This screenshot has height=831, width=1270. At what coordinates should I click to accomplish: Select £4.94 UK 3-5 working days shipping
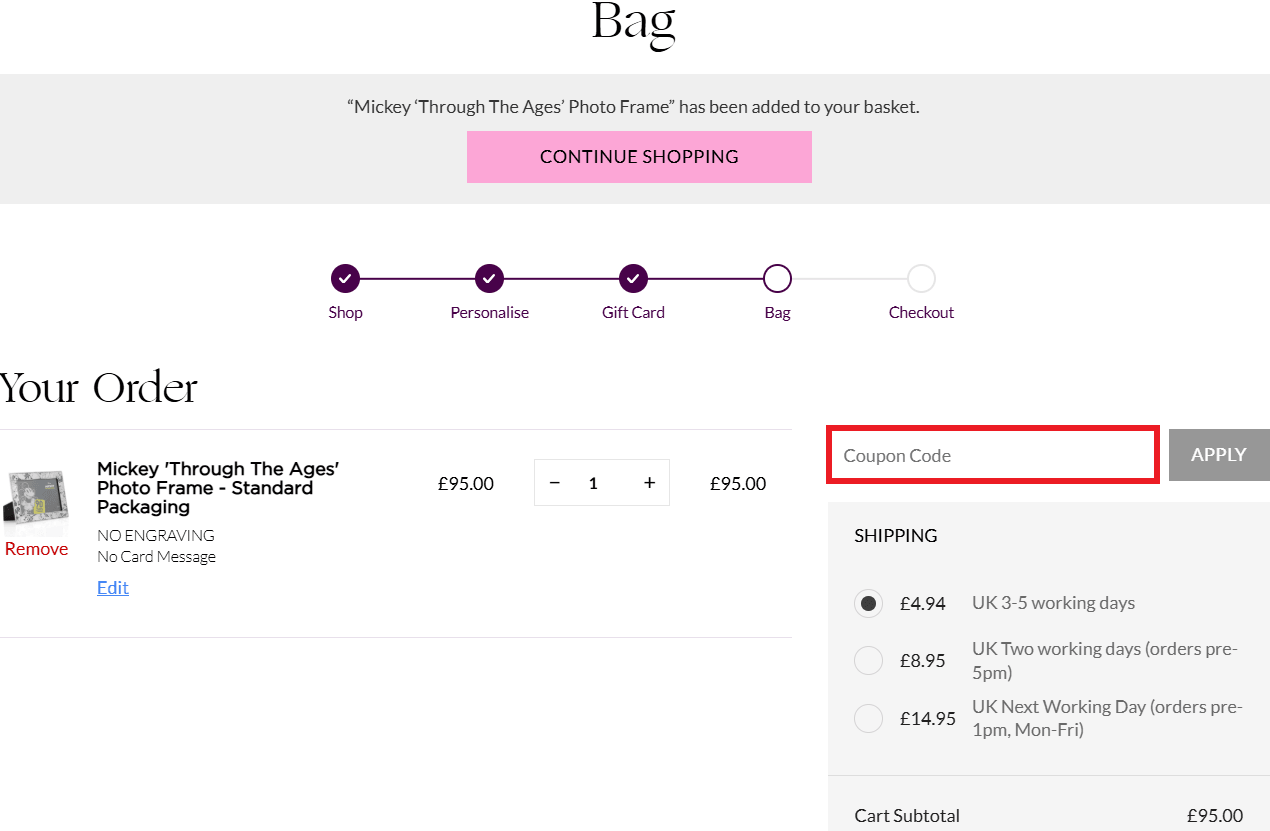[x=868, y=603]
